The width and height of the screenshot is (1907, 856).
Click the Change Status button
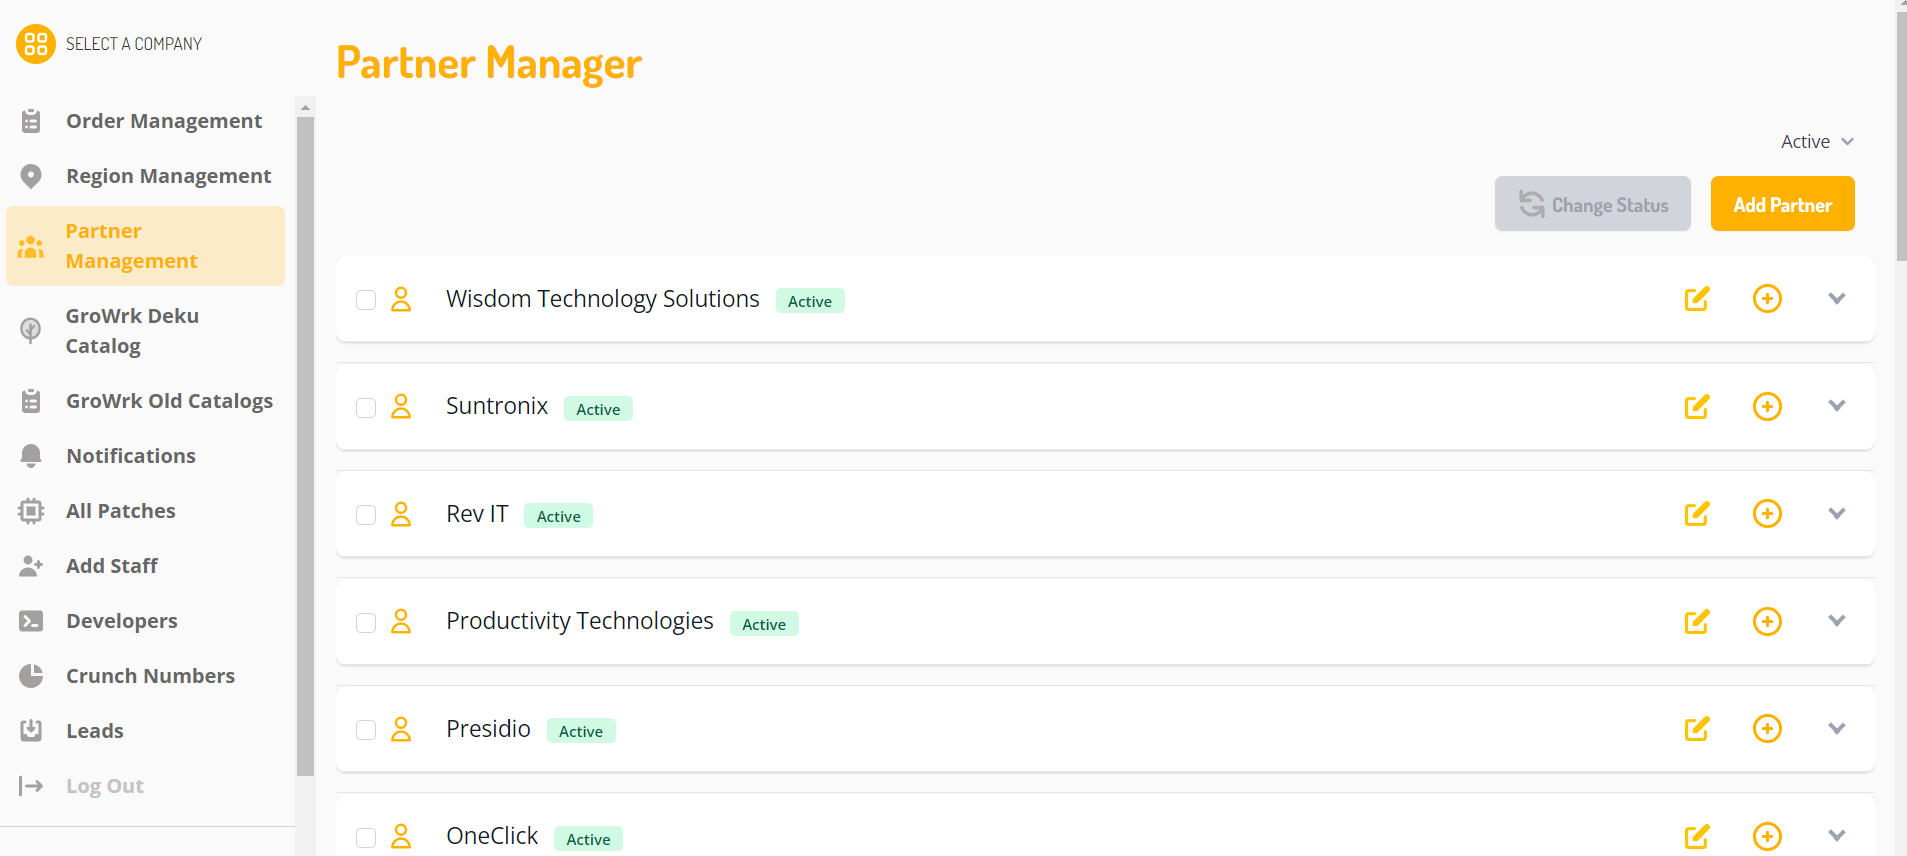point(1592,204)
